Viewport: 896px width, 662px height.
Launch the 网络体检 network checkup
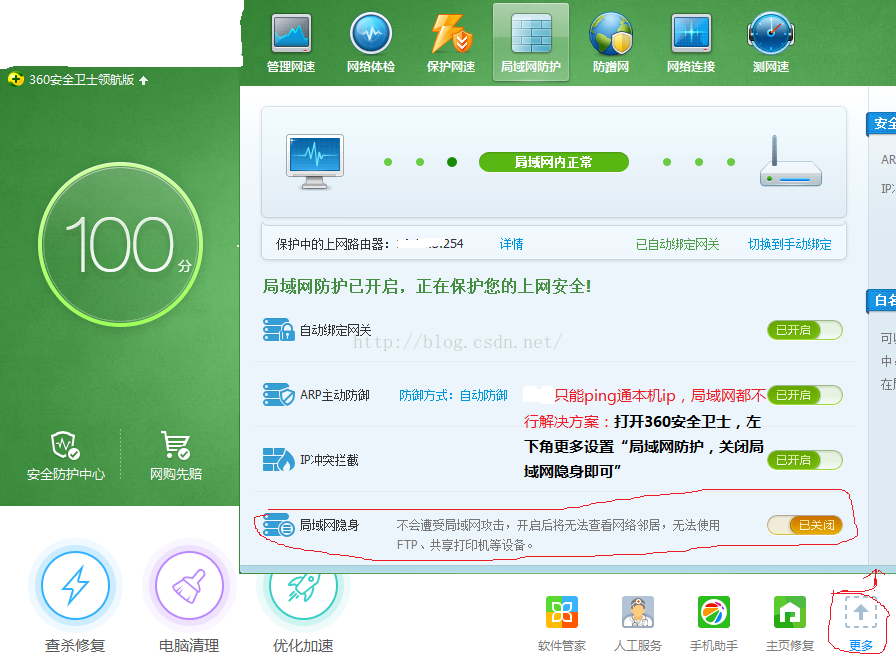click(371, 44)
